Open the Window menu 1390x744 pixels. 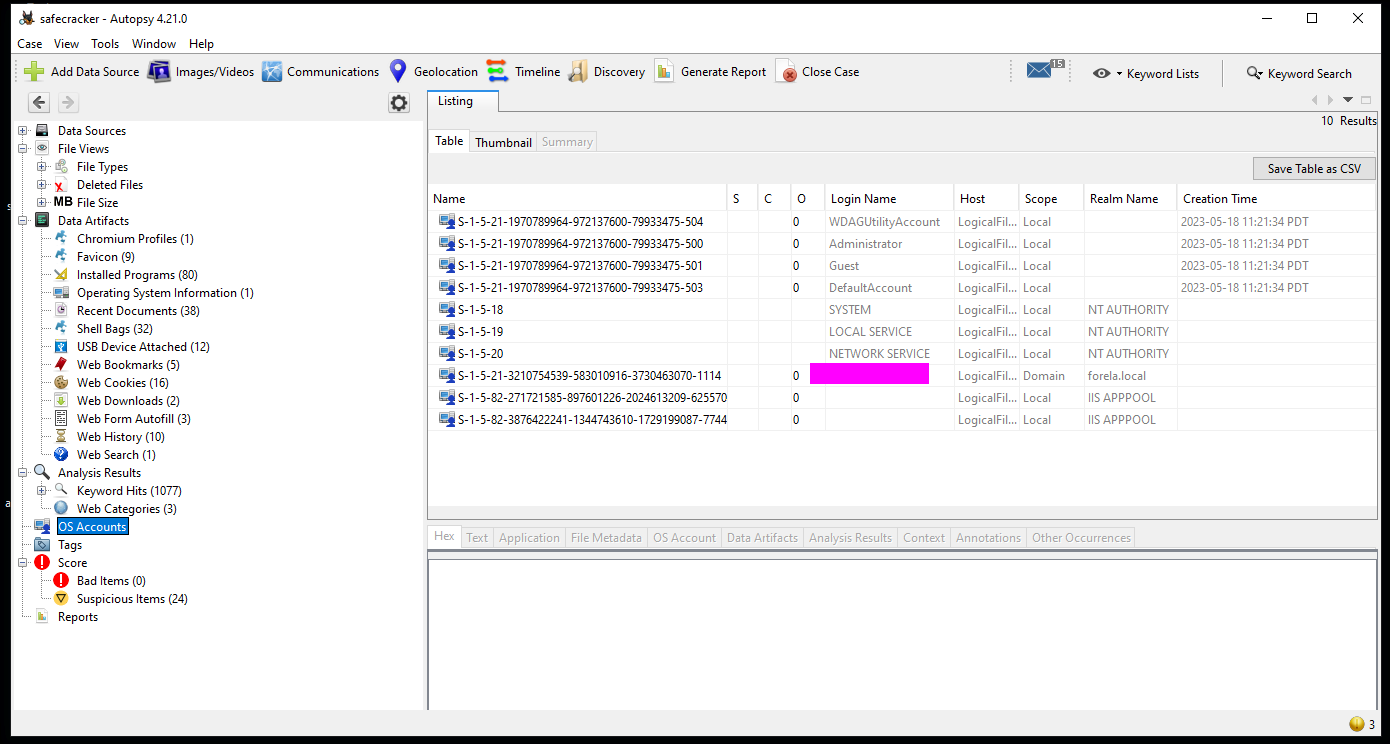[x=154, y=44]
